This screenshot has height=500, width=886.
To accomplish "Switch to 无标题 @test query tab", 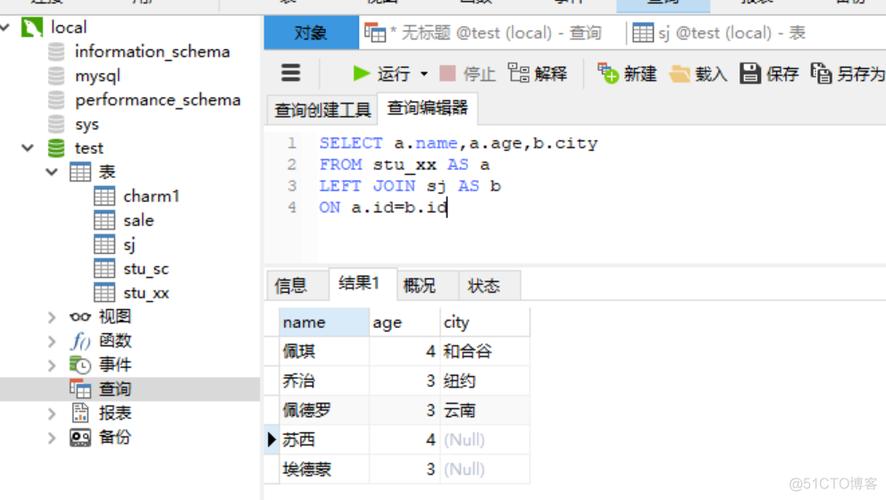I will point(483,33).
